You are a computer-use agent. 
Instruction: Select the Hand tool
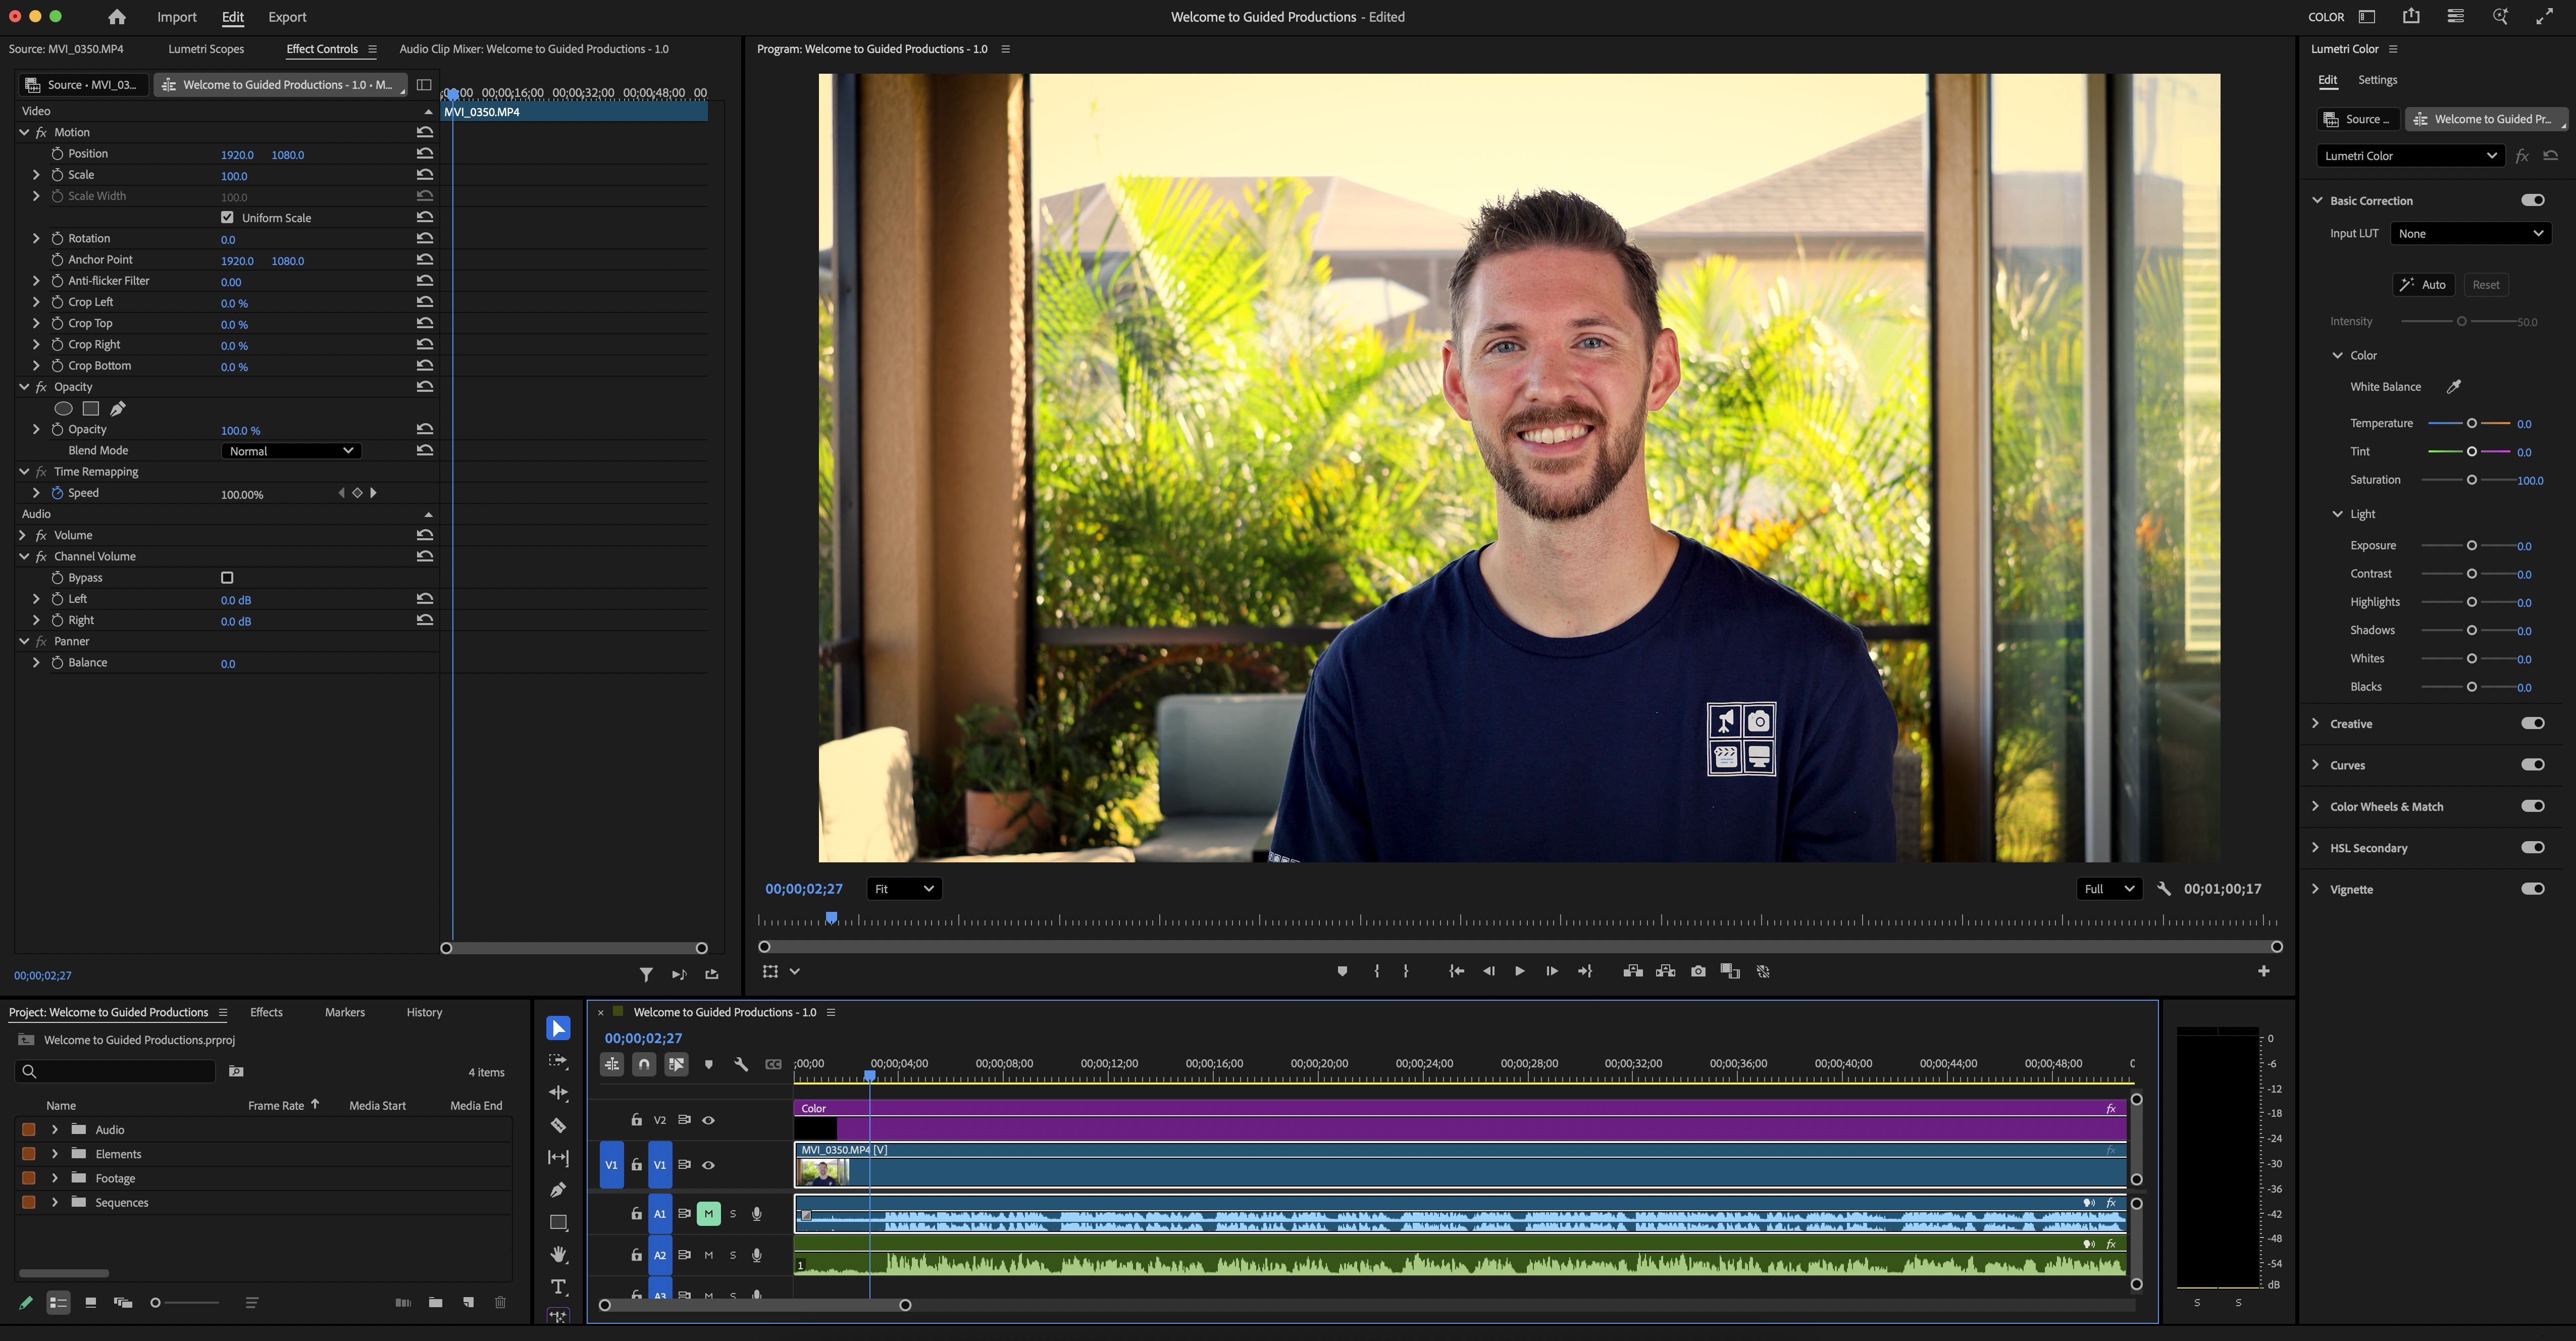[x=558, y=1254]
